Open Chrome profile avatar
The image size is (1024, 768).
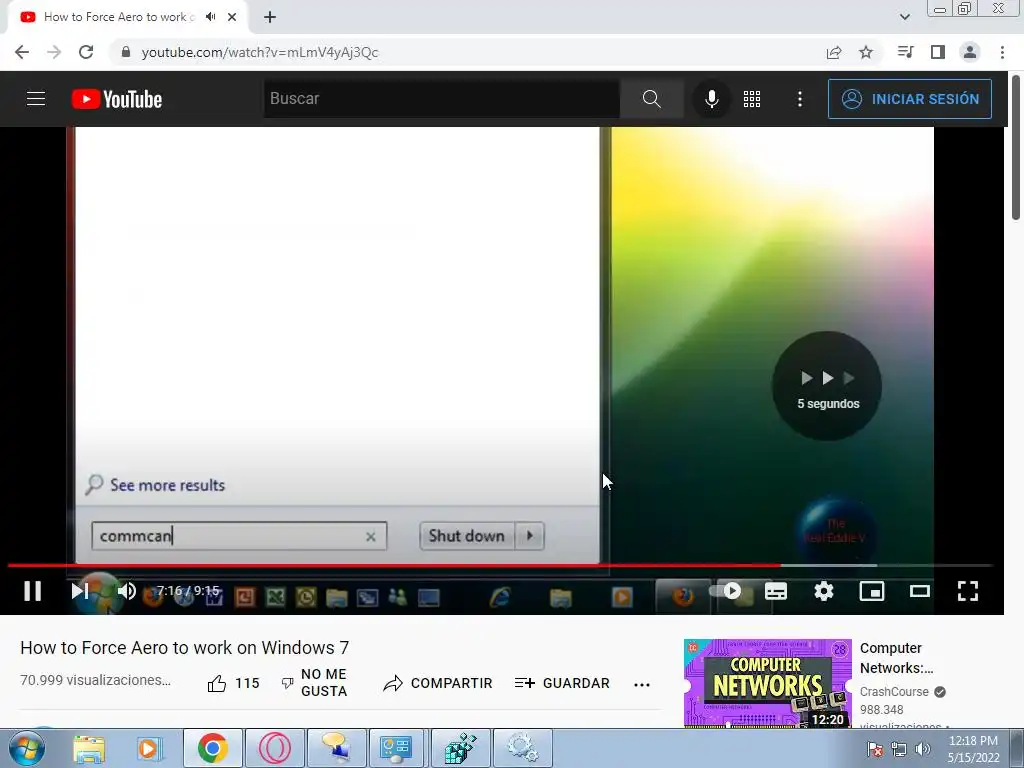pyautogui.click(x=970, y=52)
